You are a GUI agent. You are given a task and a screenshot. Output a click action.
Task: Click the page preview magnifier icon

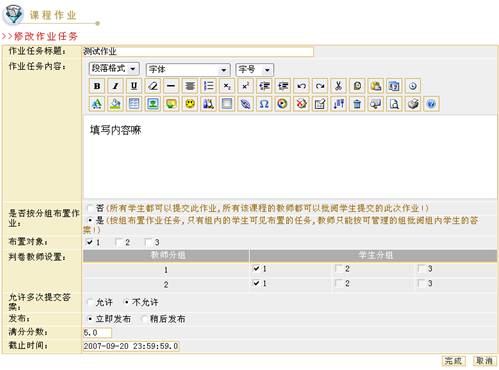click(x=394, y=104)
